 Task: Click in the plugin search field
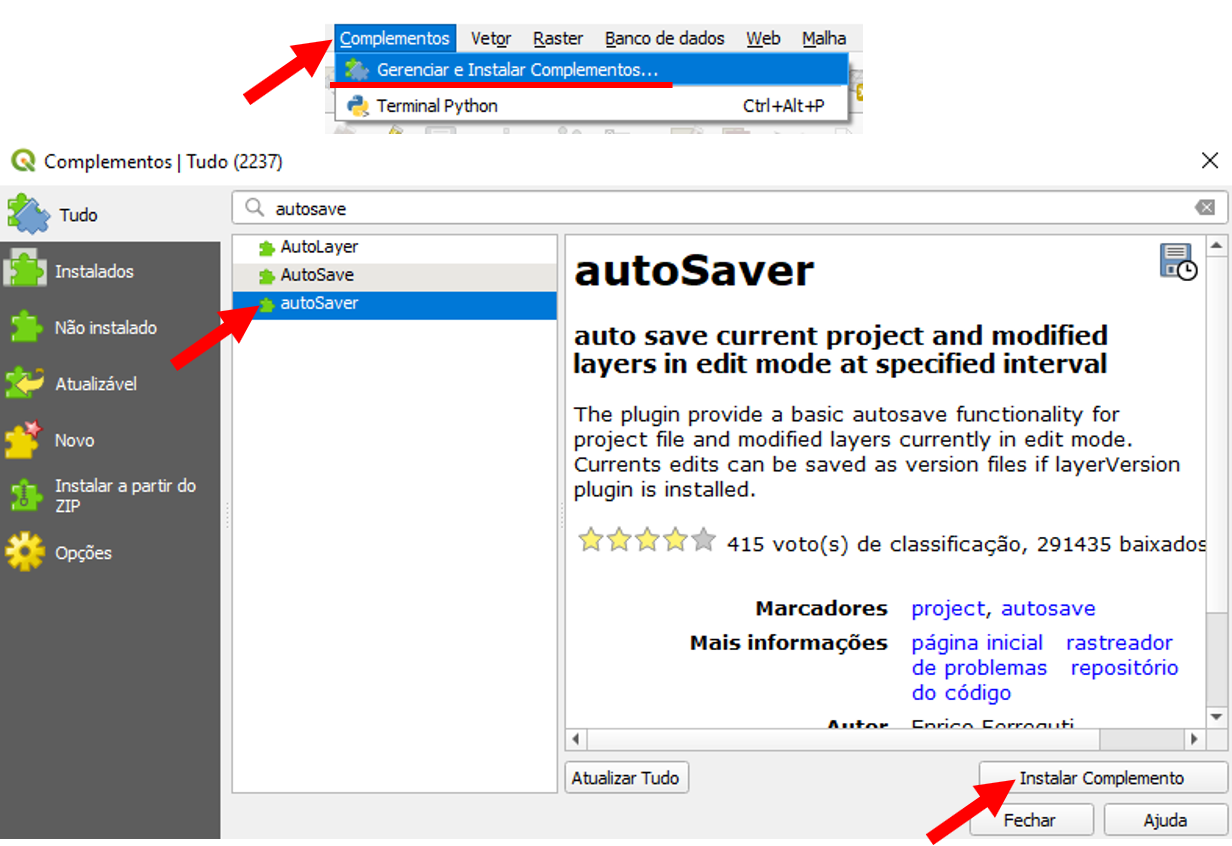[720, 208]
